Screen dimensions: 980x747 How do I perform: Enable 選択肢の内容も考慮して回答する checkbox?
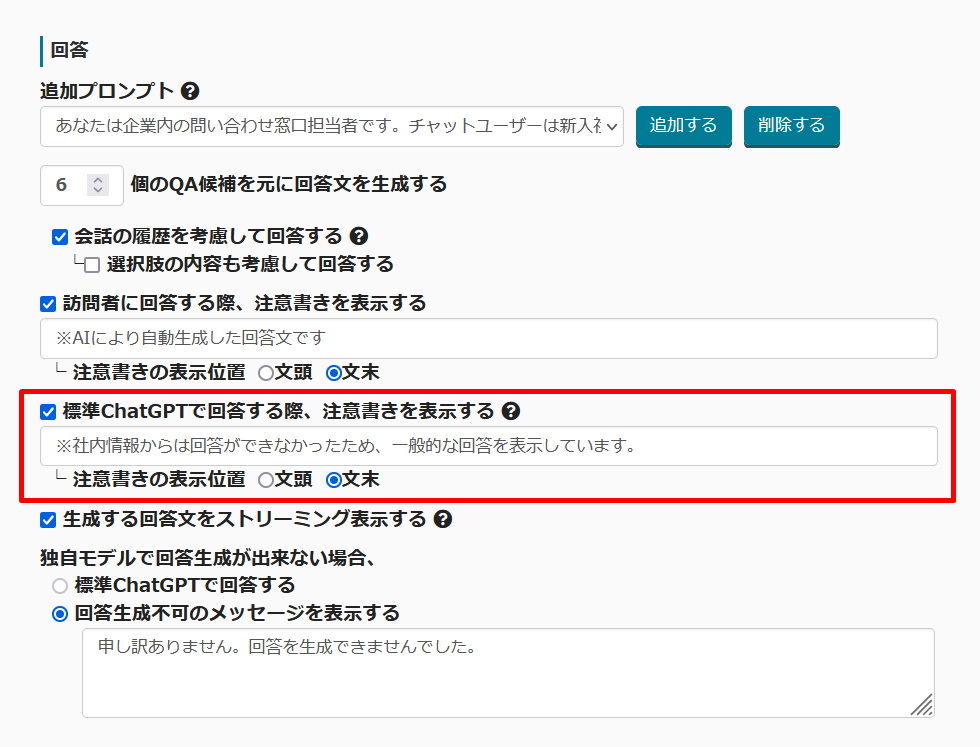tap(92, 265)
